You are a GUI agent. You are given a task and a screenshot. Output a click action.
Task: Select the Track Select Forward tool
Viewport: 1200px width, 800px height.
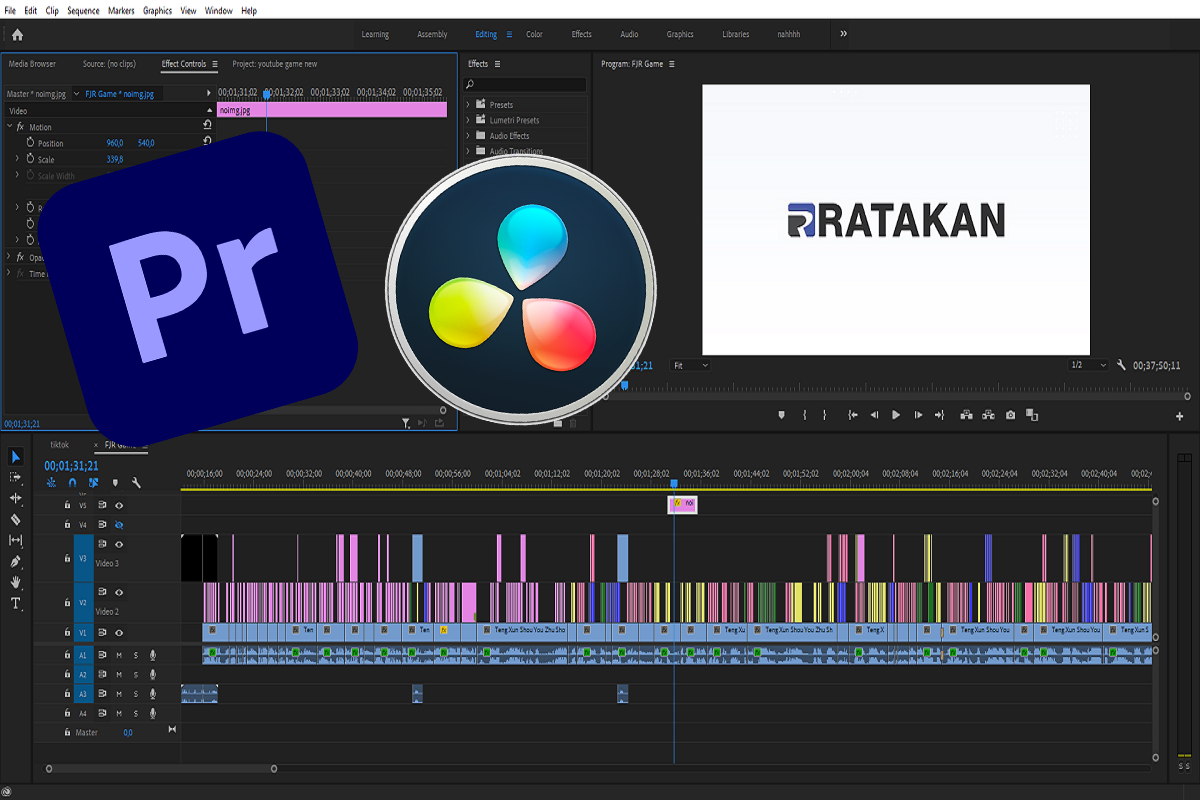click(16, 478)
